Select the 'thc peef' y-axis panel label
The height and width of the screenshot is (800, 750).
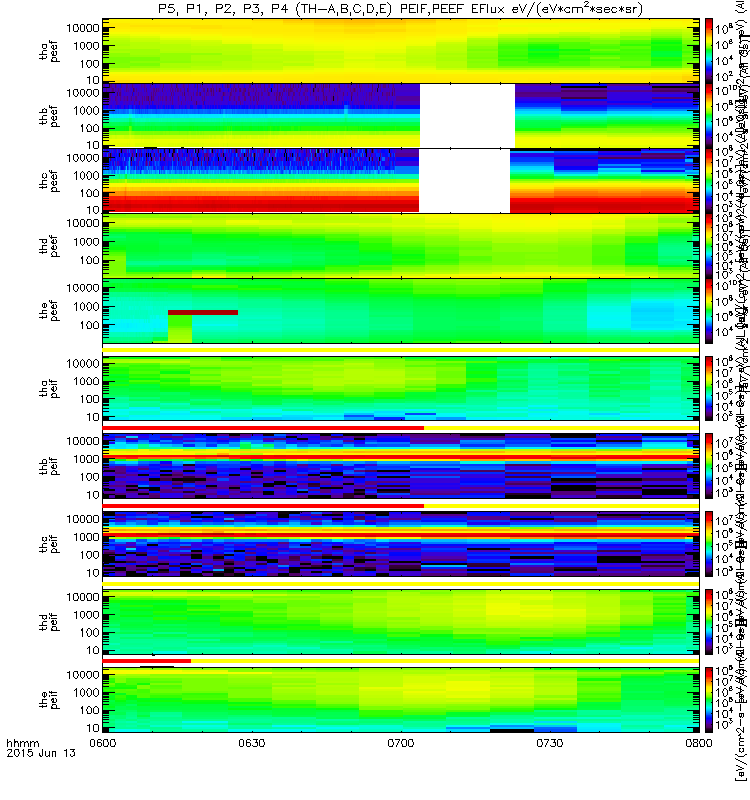point(49,181)
